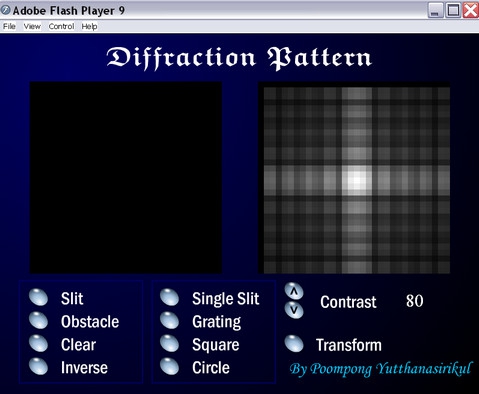This screenshot has width=479, height=394.
Task: Increase contrast with the up arrow
Action: tap(294, 291)
